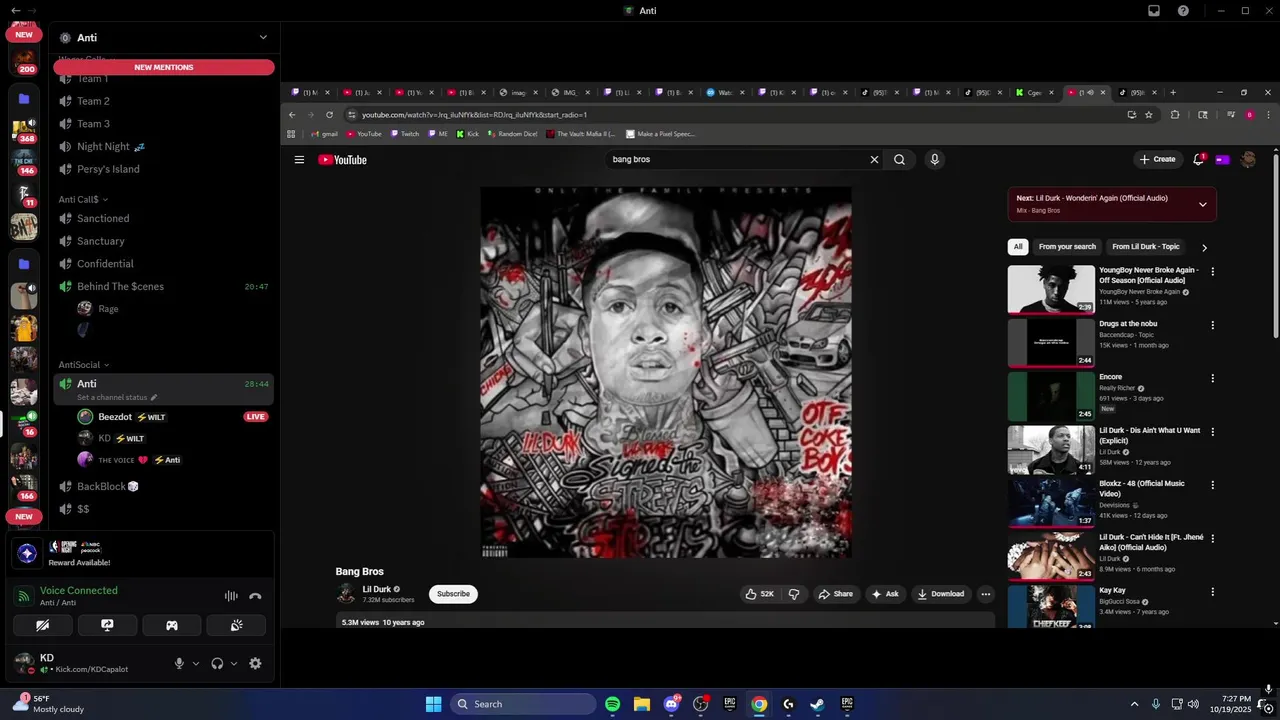
Task: Select From your search chip
Action: click(1067, 247)
